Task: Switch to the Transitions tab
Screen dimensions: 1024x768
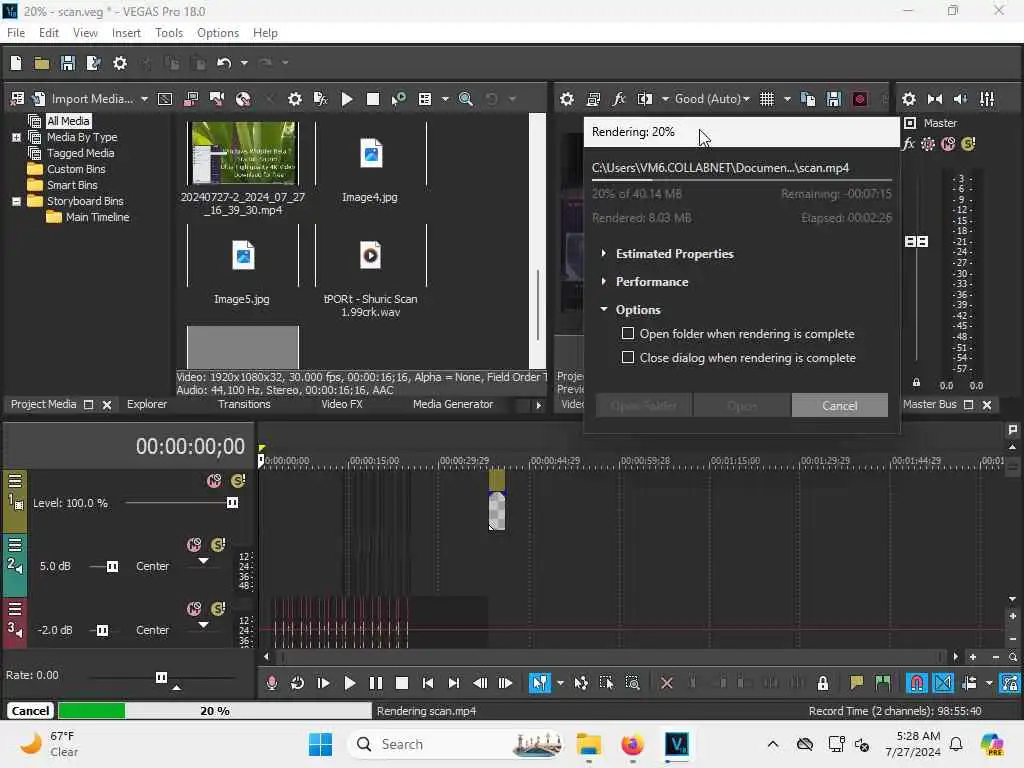Action: click(244, 405)
